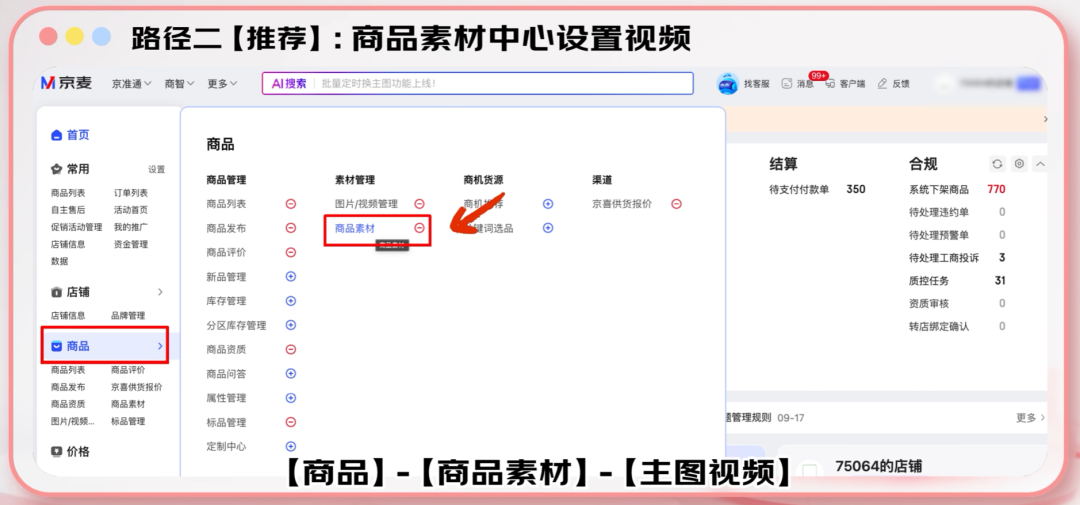1080x505 pixels.
Task: Go to 首页 in sidebar
Action: coord(70,135)
